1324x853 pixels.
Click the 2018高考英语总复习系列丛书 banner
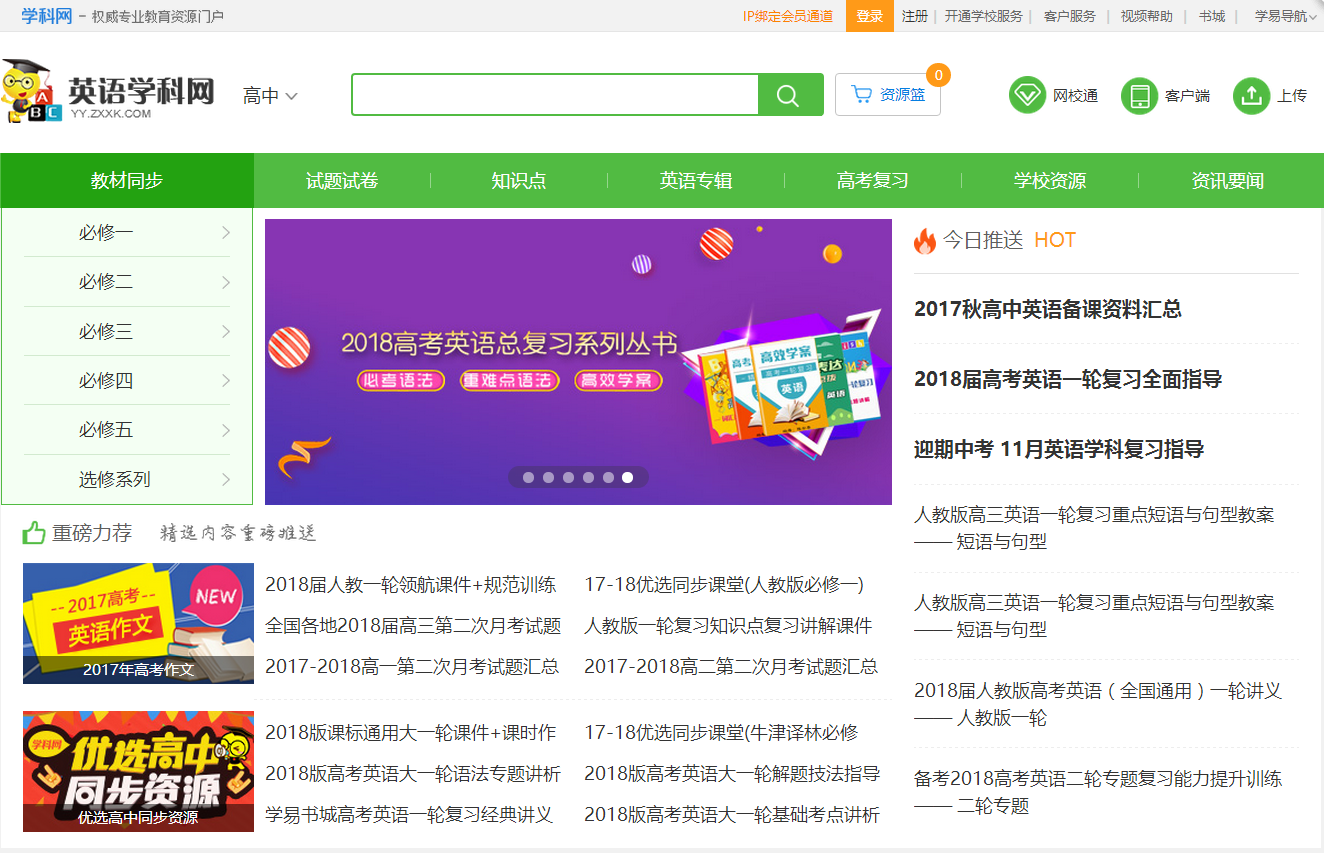pyautogui.click(x=578, y=362)
